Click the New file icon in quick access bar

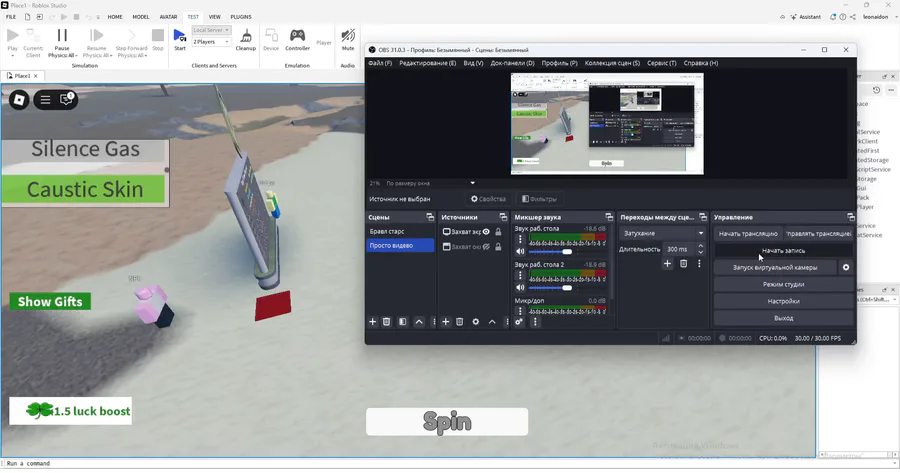click(x=27, y=17)
